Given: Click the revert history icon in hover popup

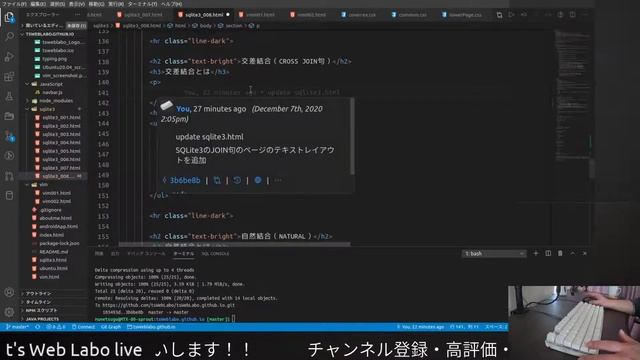Looking at the screenshot, I should click(237, 180).
